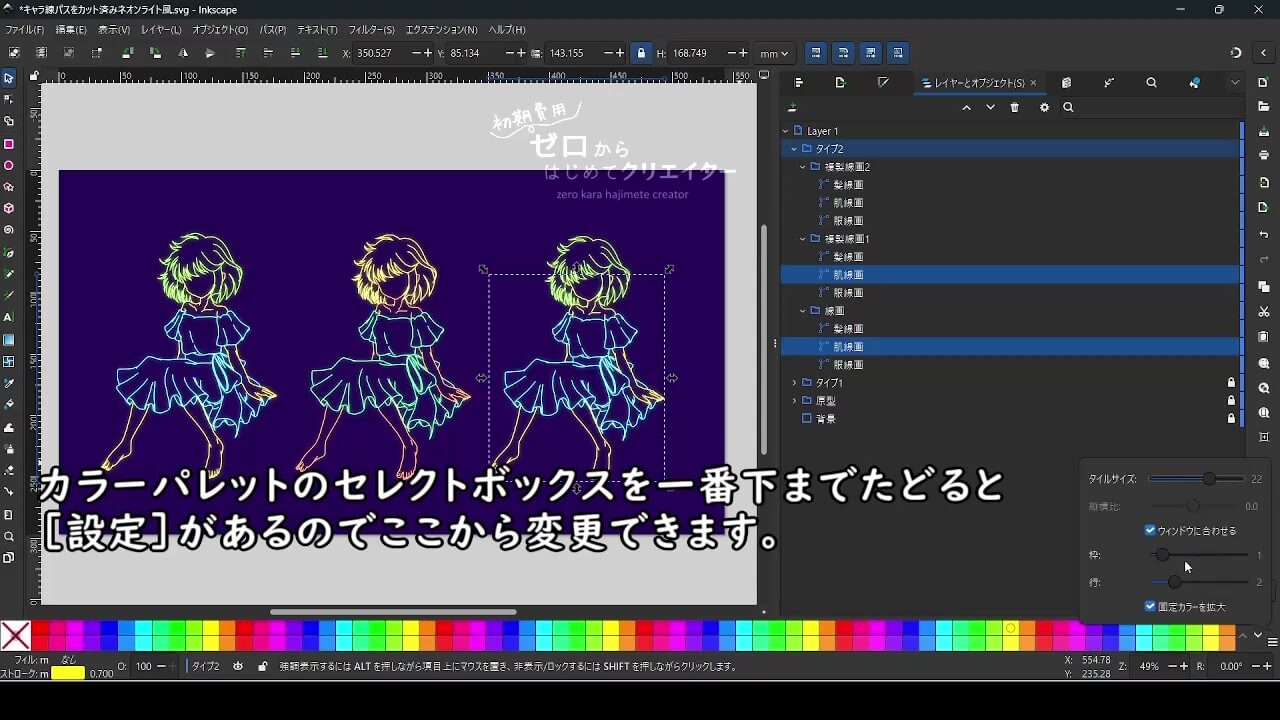Expand the 原型 layer group
The width and height of the screenshot is (1280, 720).
pos(795,401)
